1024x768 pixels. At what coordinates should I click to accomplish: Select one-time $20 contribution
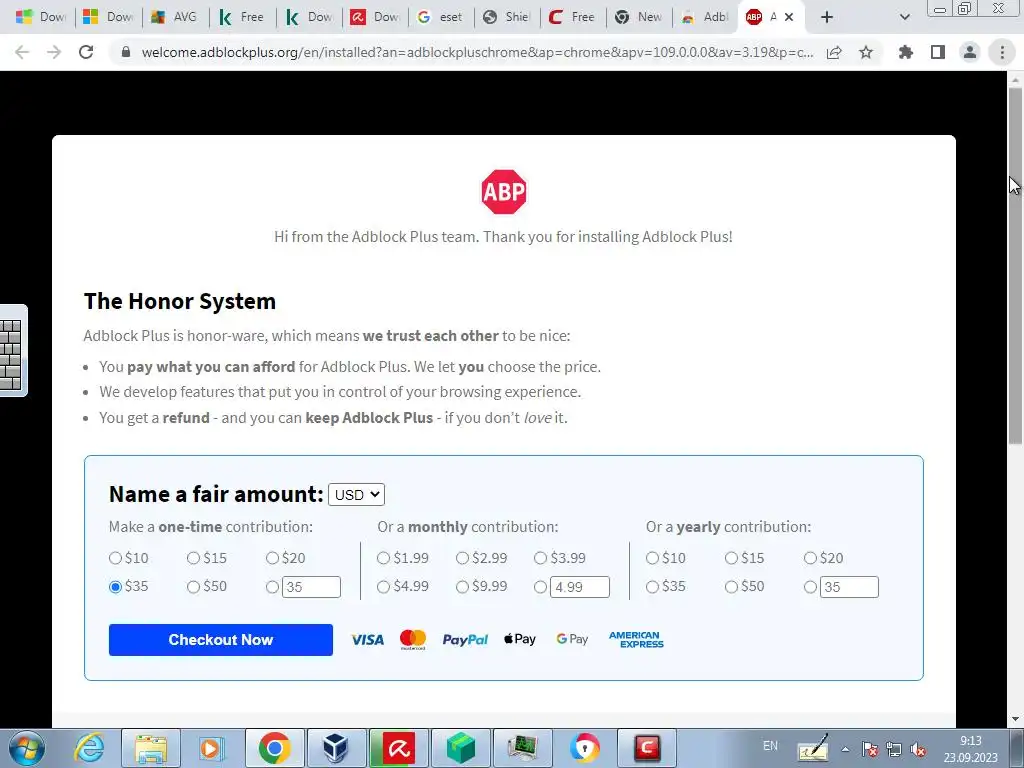(272, 558)
